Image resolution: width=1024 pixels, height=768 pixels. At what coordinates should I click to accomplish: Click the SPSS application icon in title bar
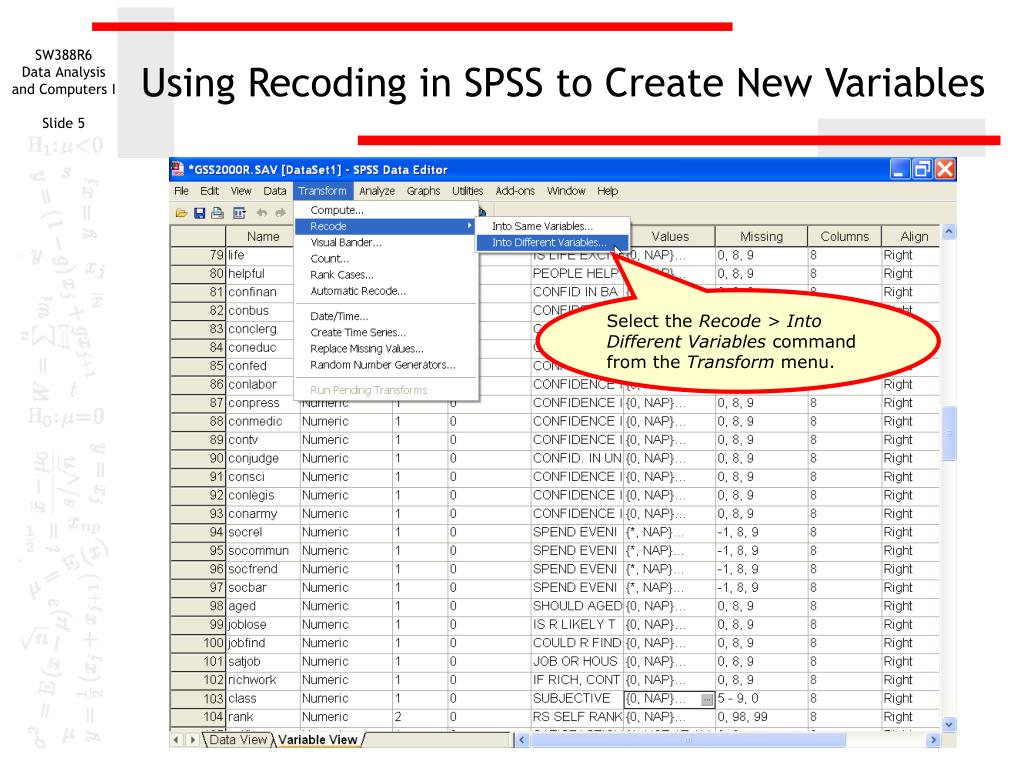pyautogui.click(x=178, y=170)
